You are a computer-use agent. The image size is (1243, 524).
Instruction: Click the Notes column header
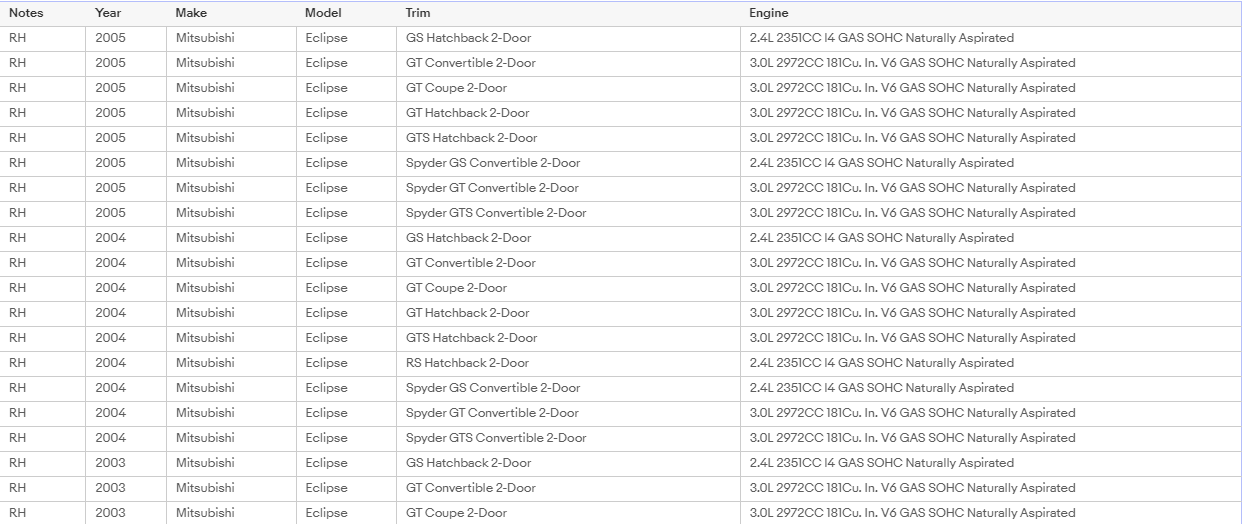coord(26,13)
